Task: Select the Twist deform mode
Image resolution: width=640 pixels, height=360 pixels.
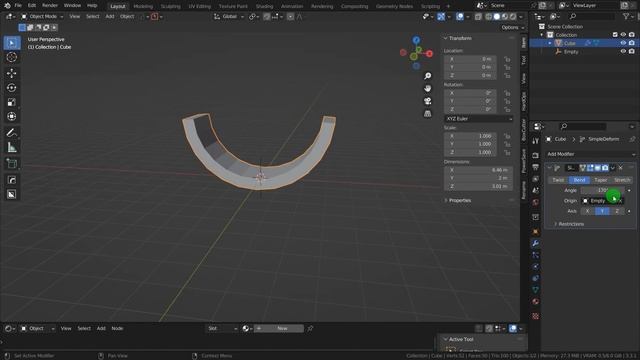Action: (558, 180)
